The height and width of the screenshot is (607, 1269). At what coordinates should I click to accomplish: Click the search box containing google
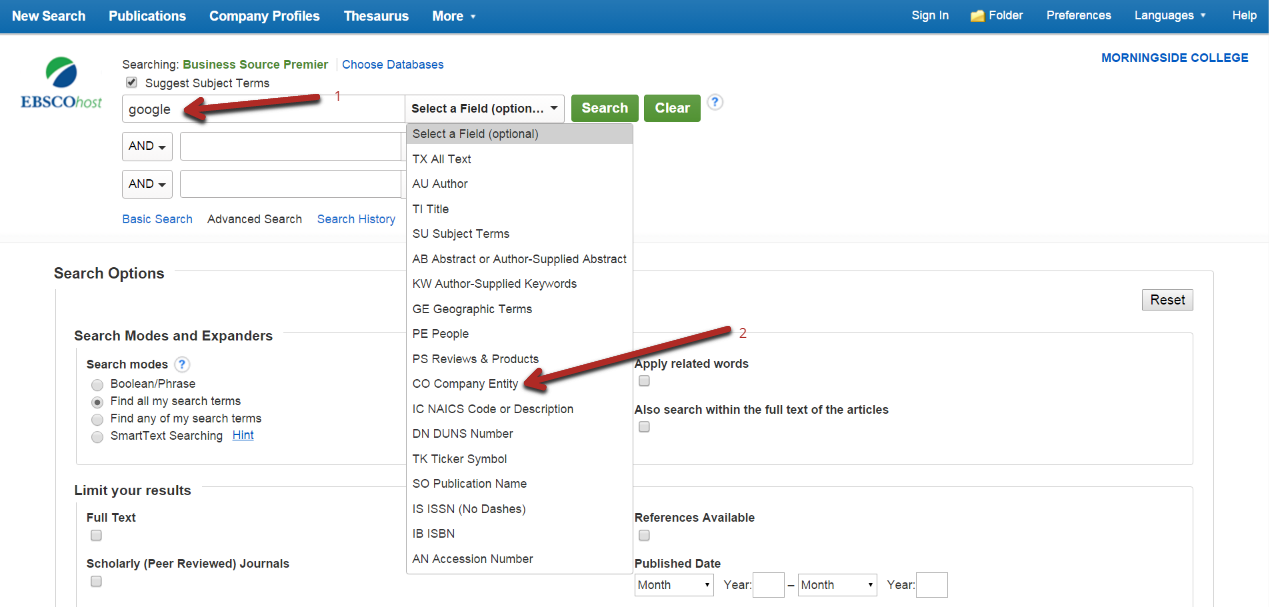point(263,109)
